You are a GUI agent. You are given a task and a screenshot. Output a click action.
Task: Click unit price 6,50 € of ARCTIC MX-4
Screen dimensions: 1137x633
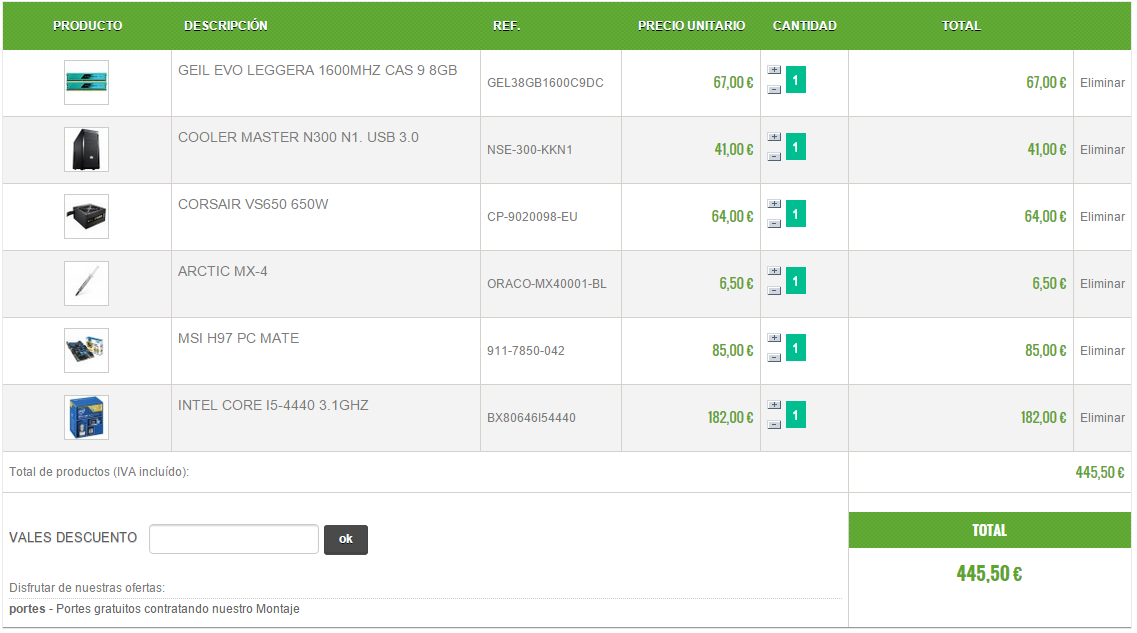(x=736, y=284)
